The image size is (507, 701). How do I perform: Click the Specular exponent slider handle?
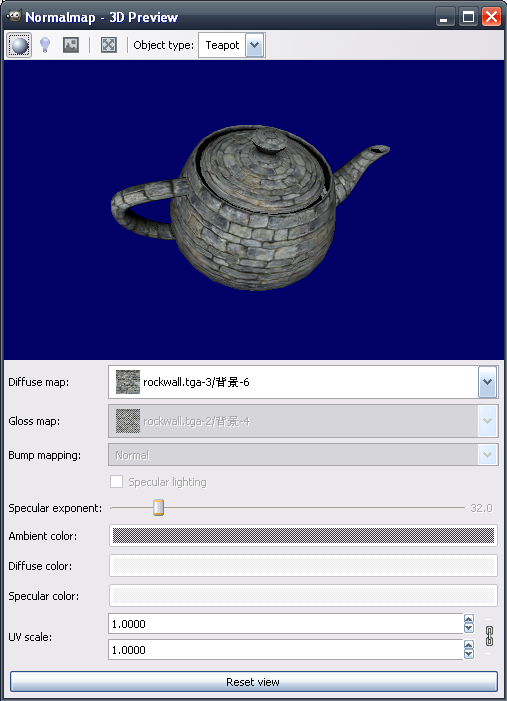pyautogui.click(x=158, y=508)
